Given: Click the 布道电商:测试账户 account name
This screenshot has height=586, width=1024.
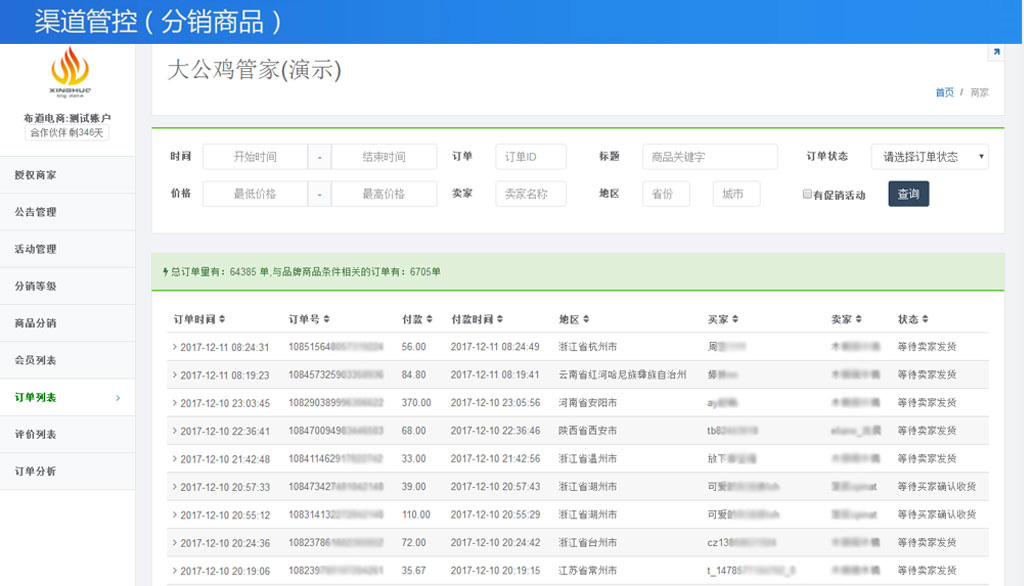Looking at the screenshot, I should (67, 118).
